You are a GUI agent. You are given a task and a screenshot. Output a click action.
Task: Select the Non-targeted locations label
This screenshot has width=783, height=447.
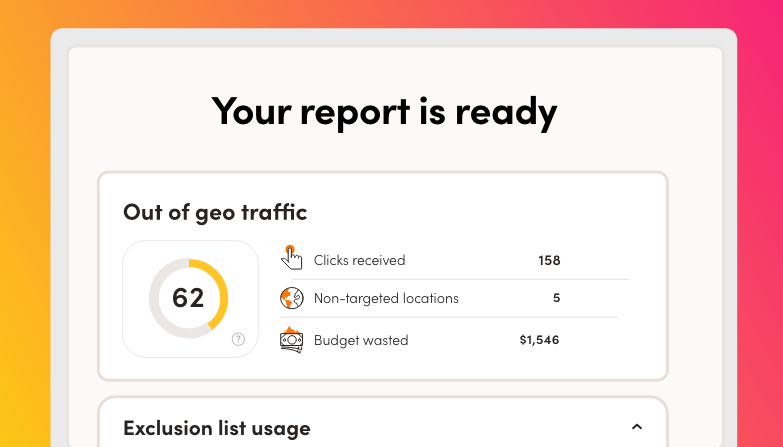(x=386, y=298)
